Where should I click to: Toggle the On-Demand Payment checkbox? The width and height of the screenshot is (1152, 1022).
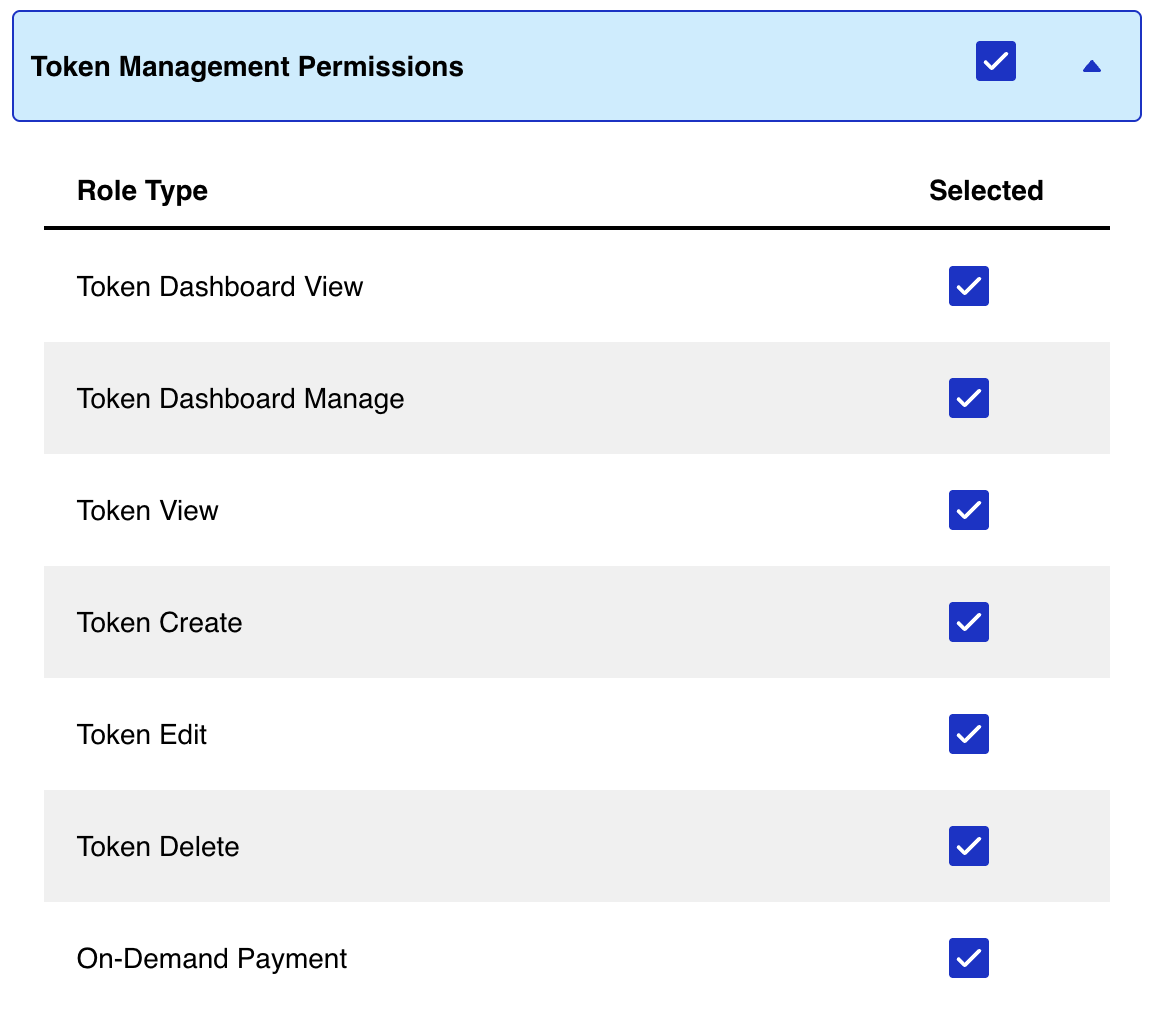968,958
